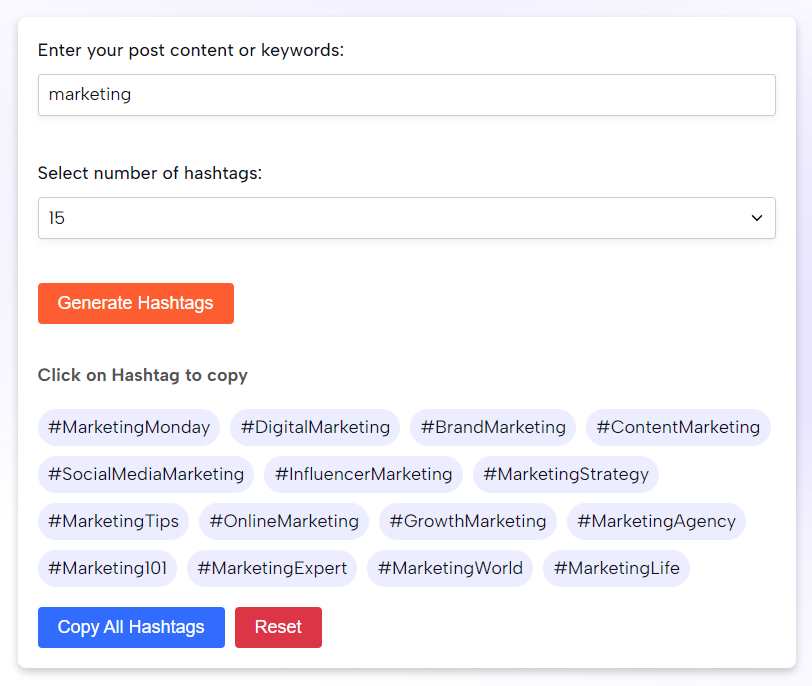The width and height of the screenshot is (812, 686).
Task: Copy the #OnlineMarketing hashtag
Action: click(284, 521)
